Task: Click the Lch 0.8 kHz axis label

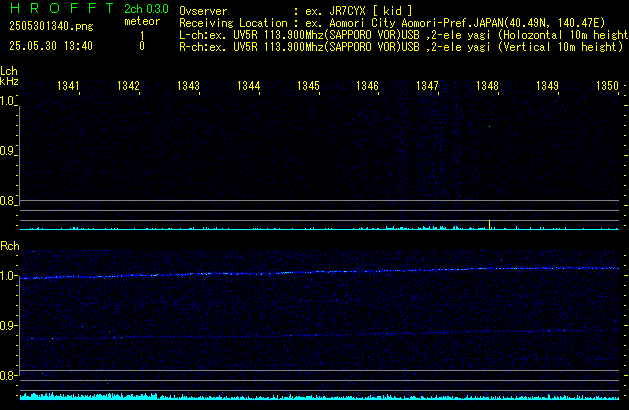Action: [x=7, y=201]
